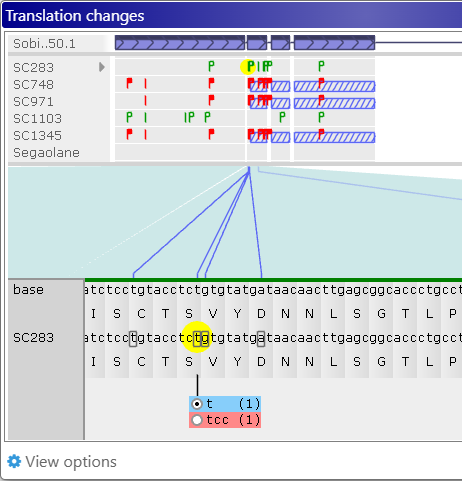
Task: Select the 't' variant radio button
Action: 197,404
